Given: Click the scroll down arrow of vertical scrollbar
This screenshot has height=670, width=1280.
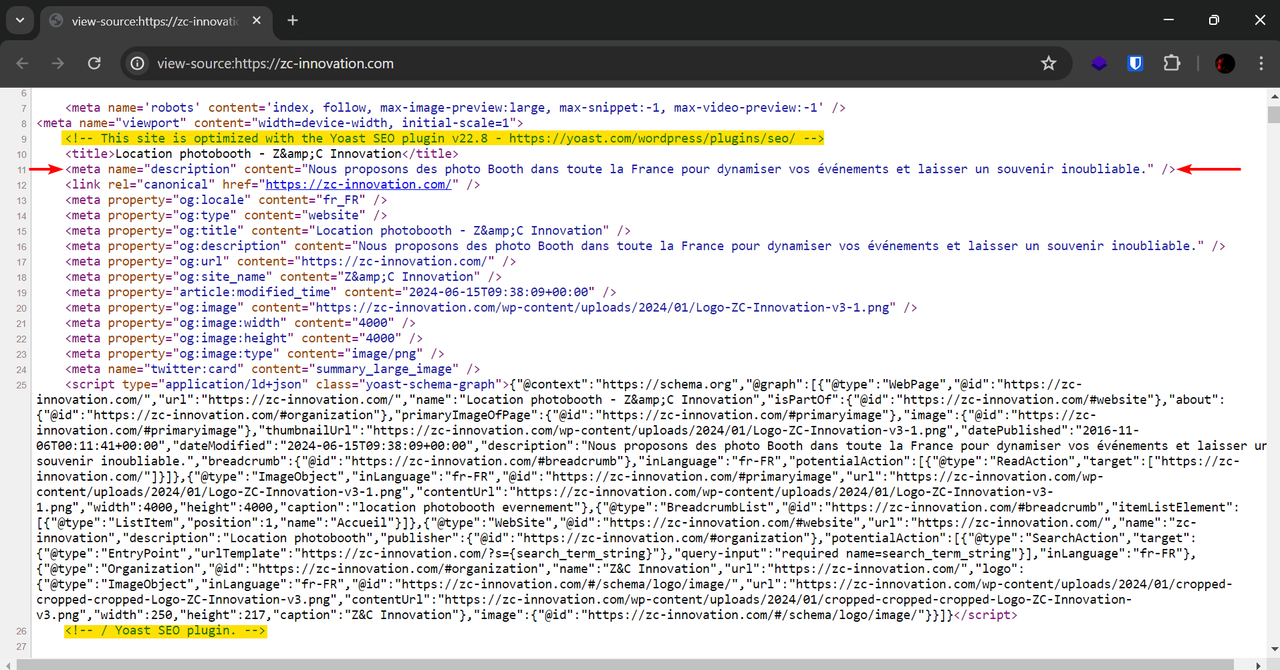Looking at the screenshot, I should pos(1273,649).
